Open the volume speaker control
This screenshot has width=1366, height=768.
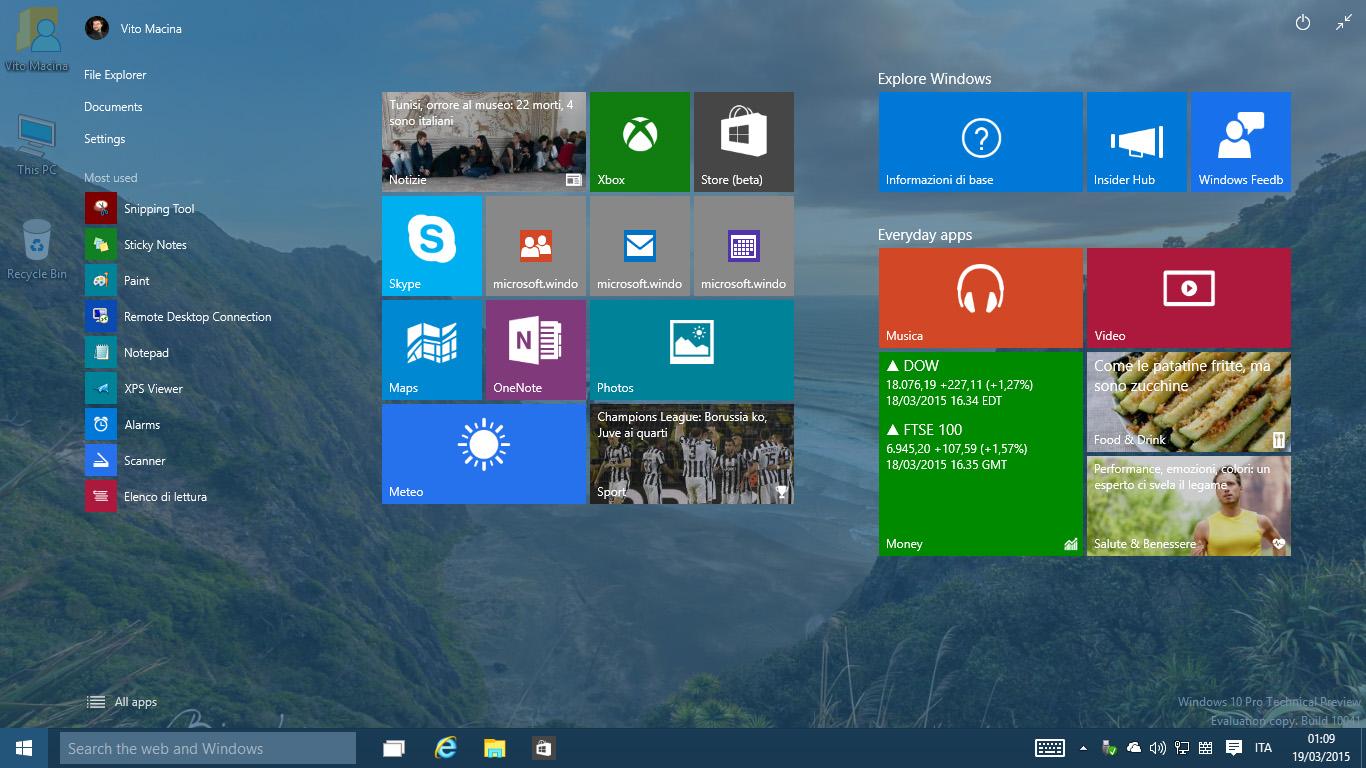pyautogui.click(x=1158, y=748)
